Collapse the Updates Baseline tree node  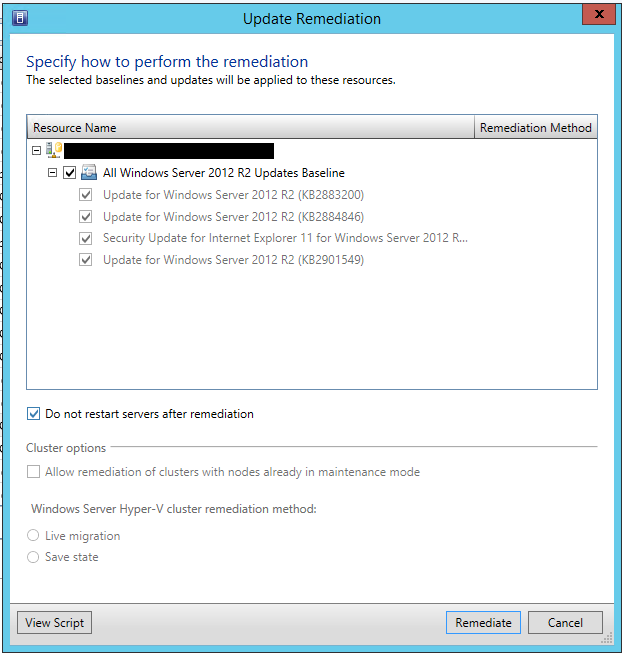[x=53, y=173]
